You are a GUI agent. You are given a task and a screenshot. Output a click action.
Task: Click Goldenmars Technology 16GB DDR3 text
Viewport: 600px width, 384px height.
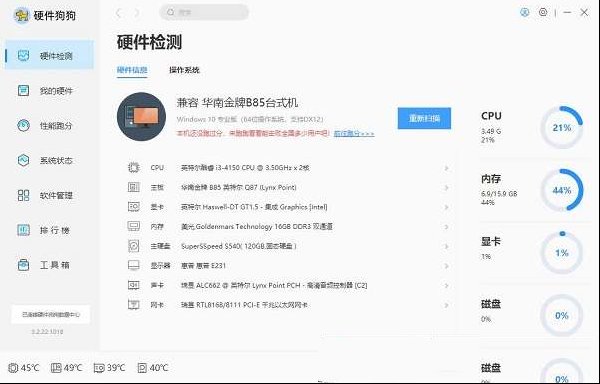256,226
